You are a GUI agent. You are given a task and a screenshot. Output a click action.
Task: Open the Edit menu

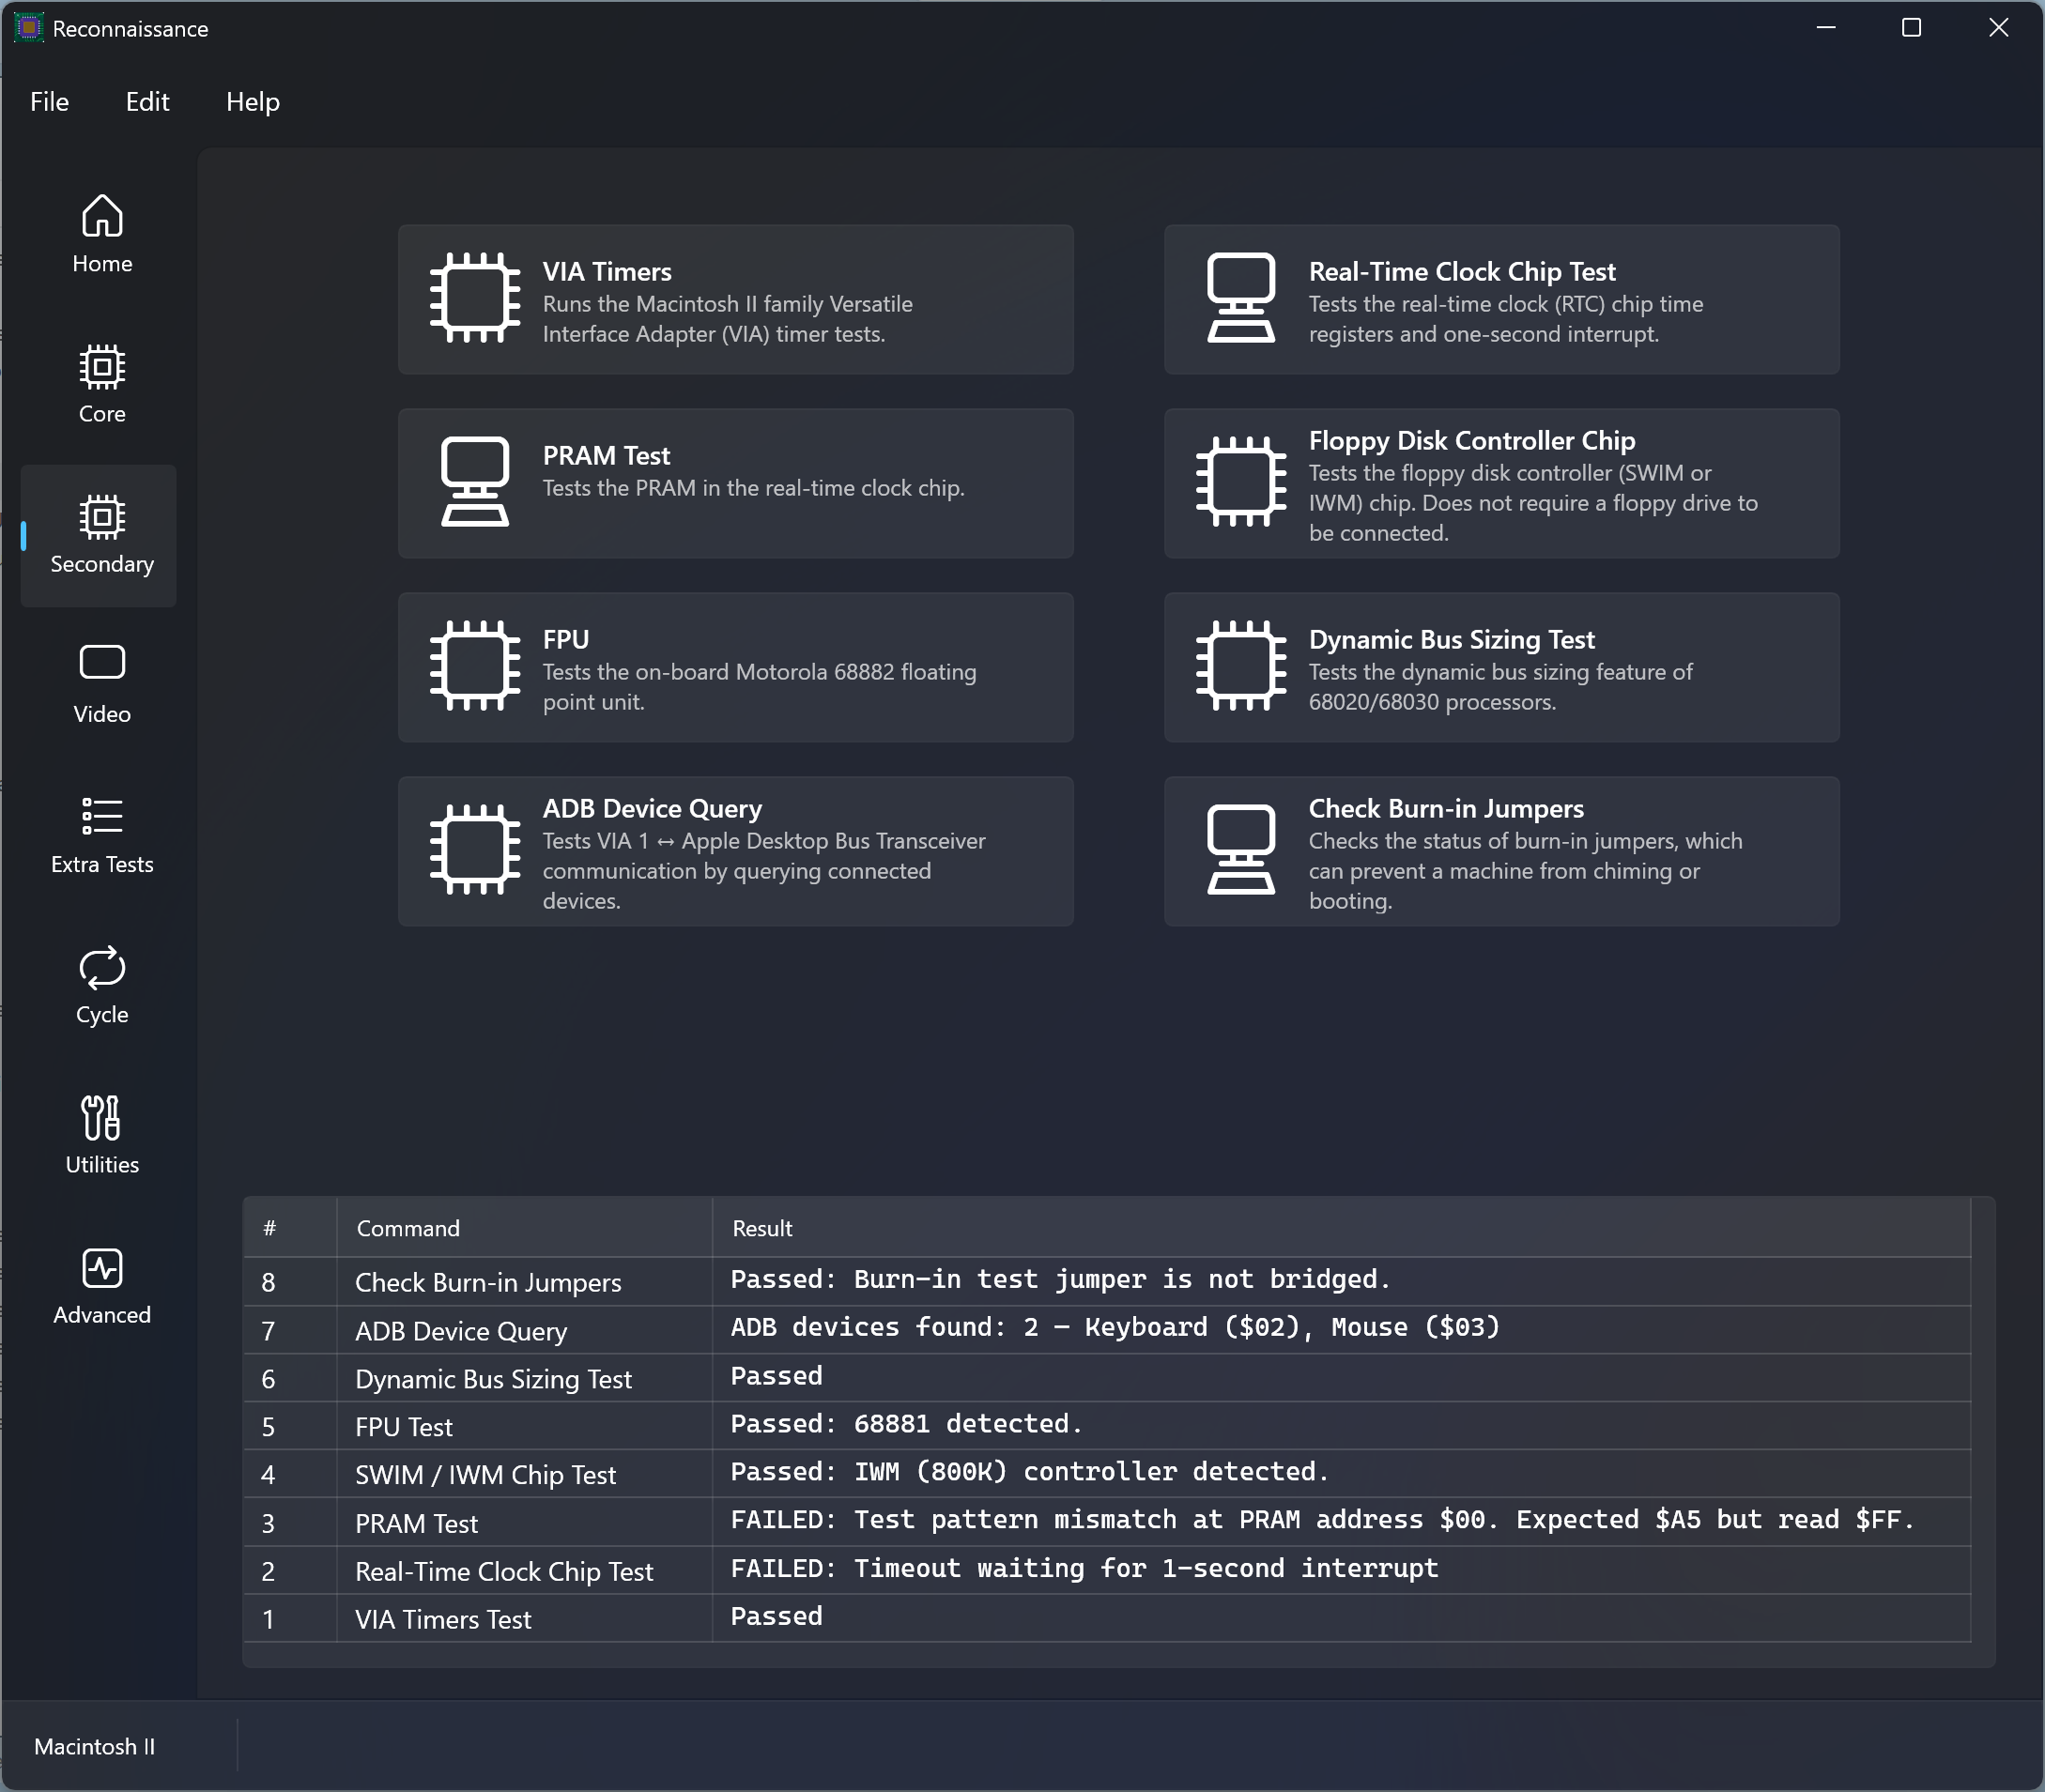click(x=147, y=102)
